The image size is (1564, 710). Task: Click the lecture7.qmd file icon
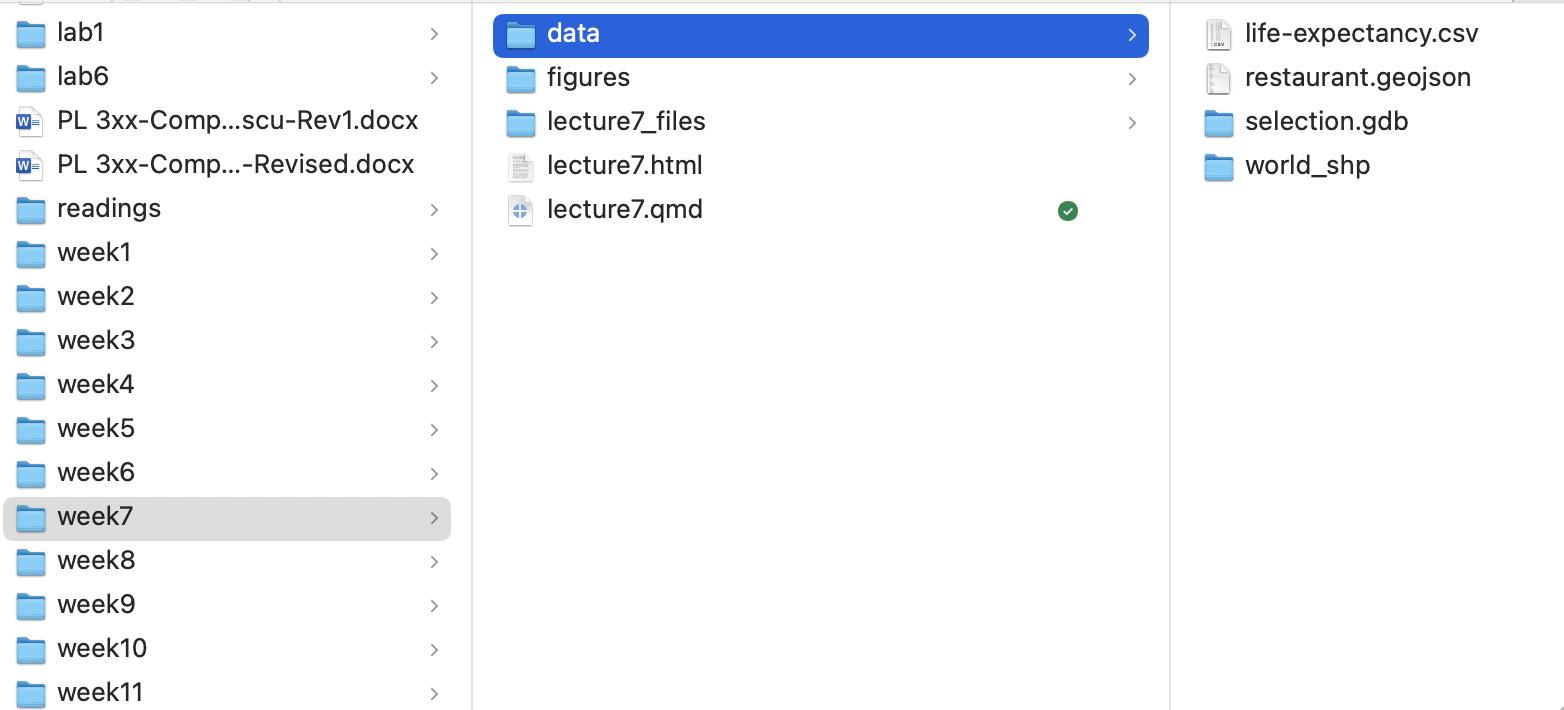click(520, 210)
